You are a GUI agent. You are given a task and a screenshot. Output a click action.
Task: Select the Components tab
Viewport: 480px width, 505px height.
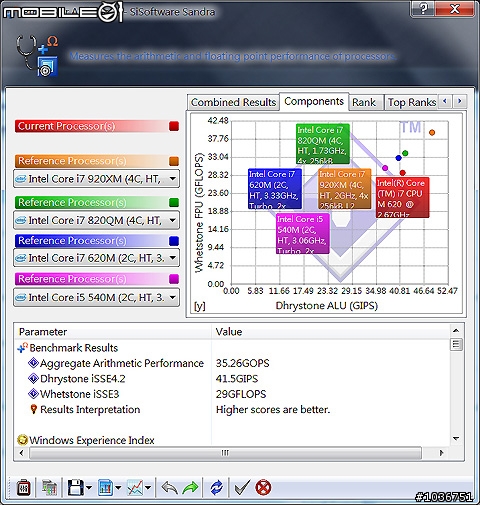pyautogui.click(x=314, y=101)
